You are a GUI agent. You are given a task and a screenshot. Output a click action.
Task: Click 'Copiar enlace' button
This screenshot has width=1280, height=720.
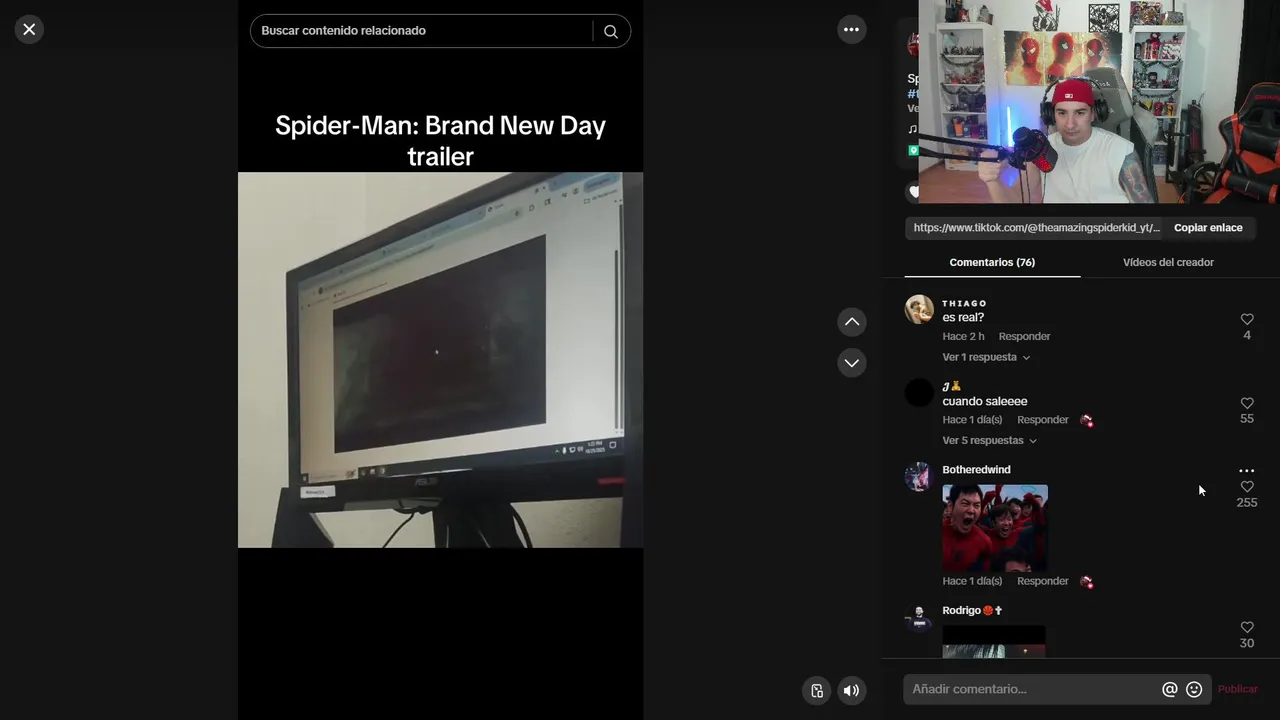1208,228
